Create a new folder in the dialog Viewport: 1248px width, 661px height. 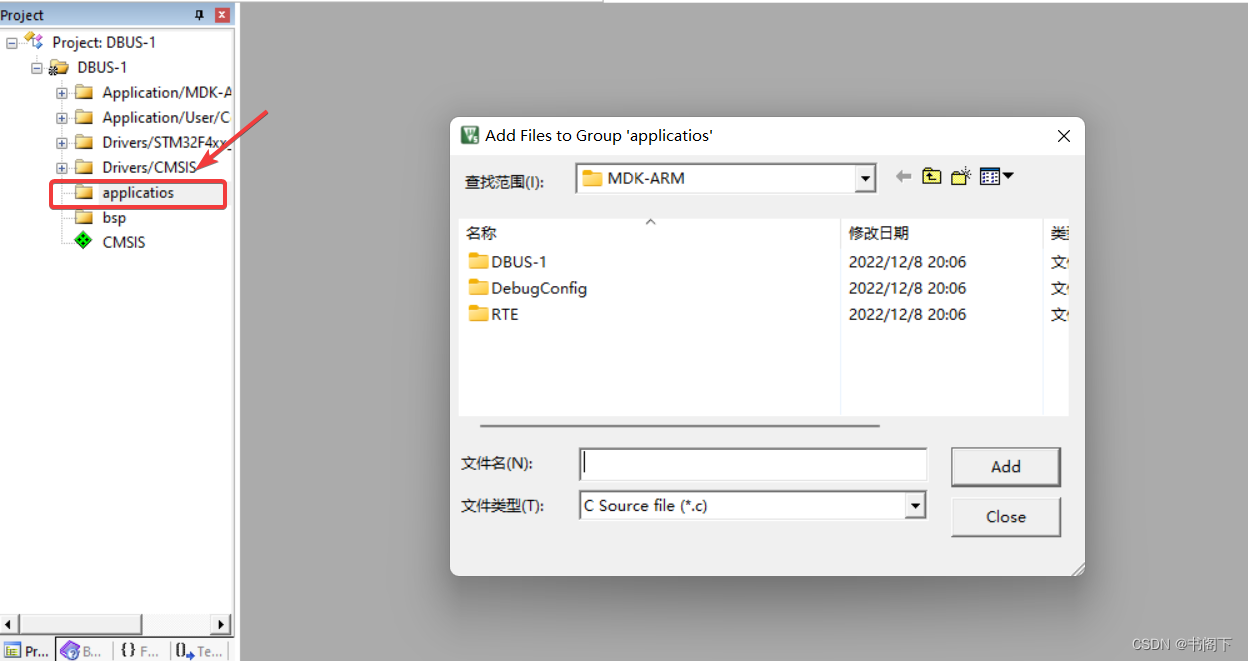[x=960, y=176]
